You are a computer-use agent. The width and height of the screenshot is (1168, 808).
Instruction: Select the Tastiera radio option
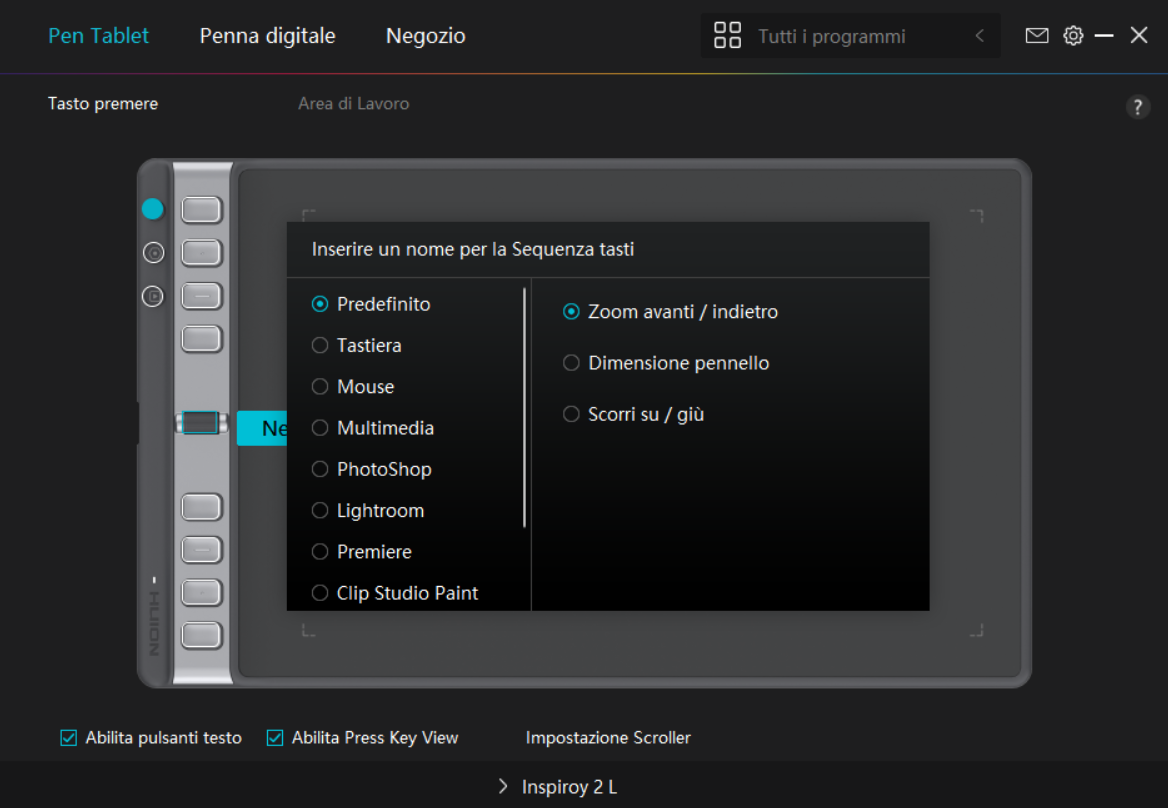(x=357, y=346)
